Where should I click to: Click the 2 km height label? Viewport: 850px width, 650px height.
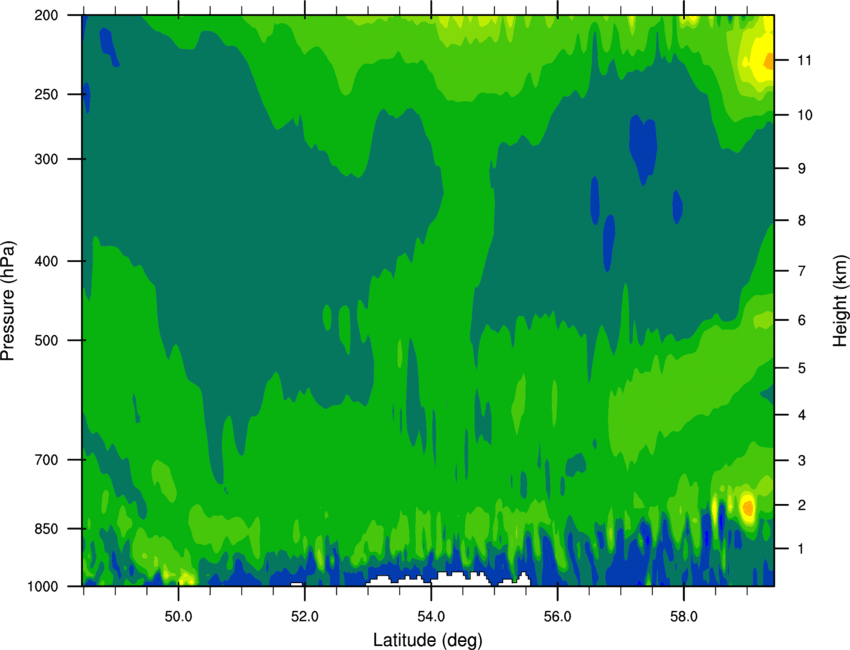click(802, 505)
